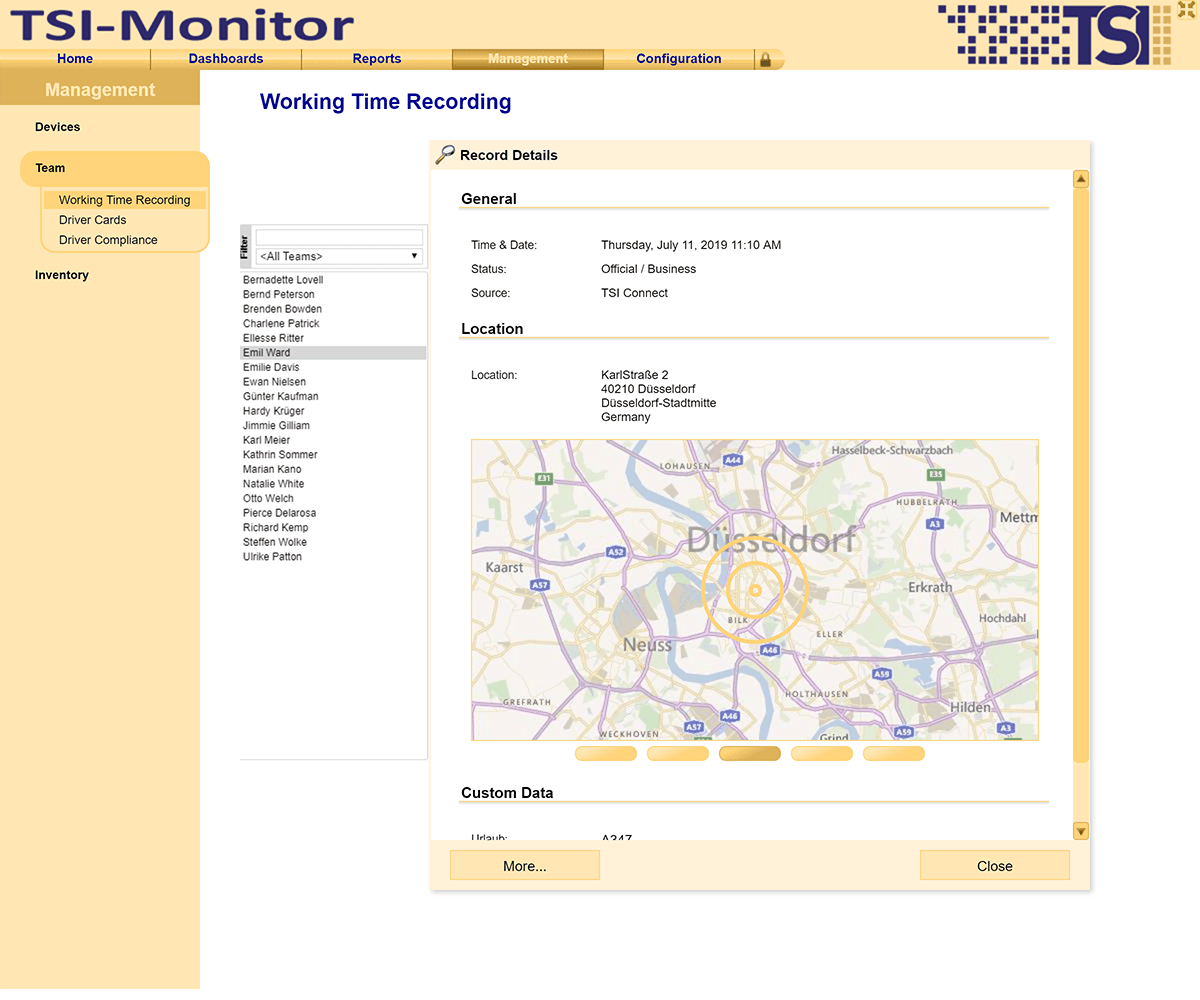Click the scroll down arrow in Record Details
1200x1000 pixels.
click(1081, 831)
